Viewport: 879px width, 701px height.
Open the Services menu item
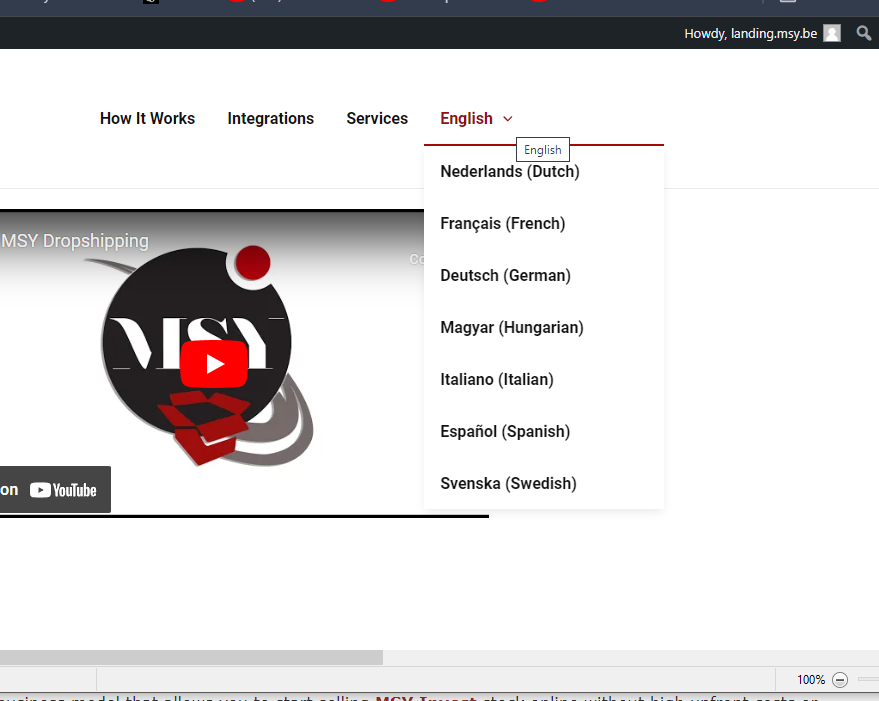377,118
